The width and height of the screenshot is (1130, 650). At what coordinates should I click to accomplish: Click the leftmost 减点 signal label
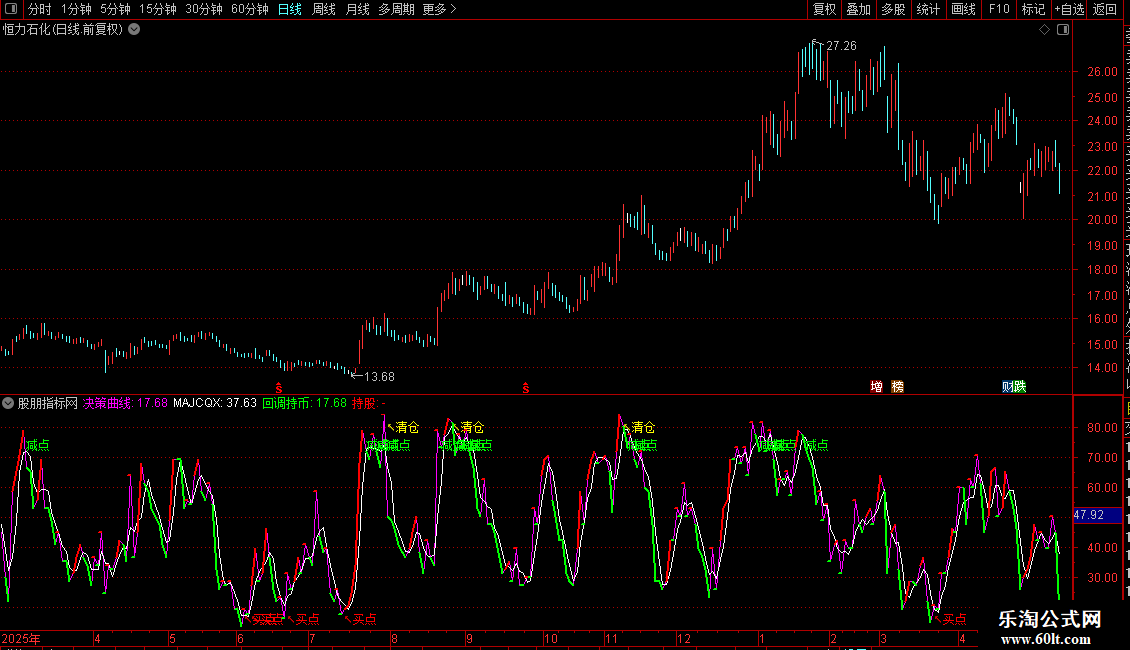pos(38,445)
